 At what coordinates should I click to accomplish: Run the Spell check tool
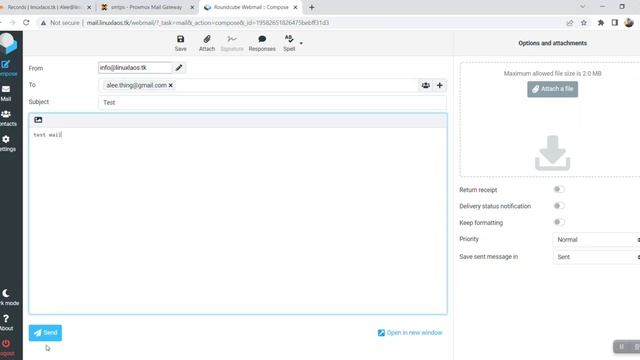pos(289,43)
